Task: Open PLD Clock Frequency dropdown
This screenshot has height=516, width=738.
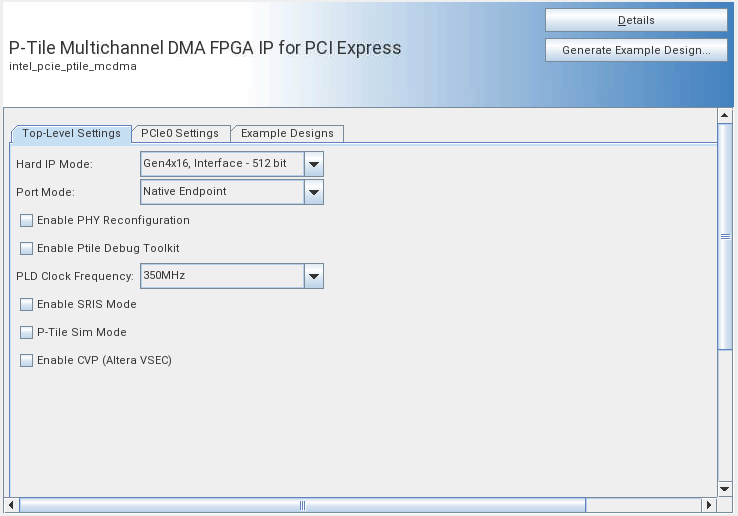Action: 314,276
